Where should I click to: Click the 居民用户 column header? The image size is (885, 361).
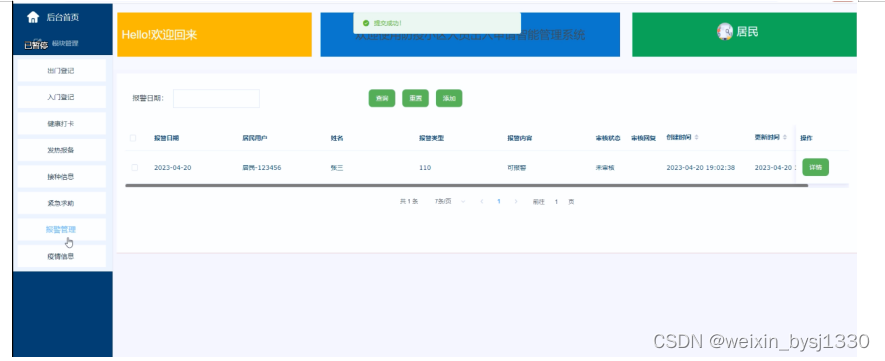255,138
